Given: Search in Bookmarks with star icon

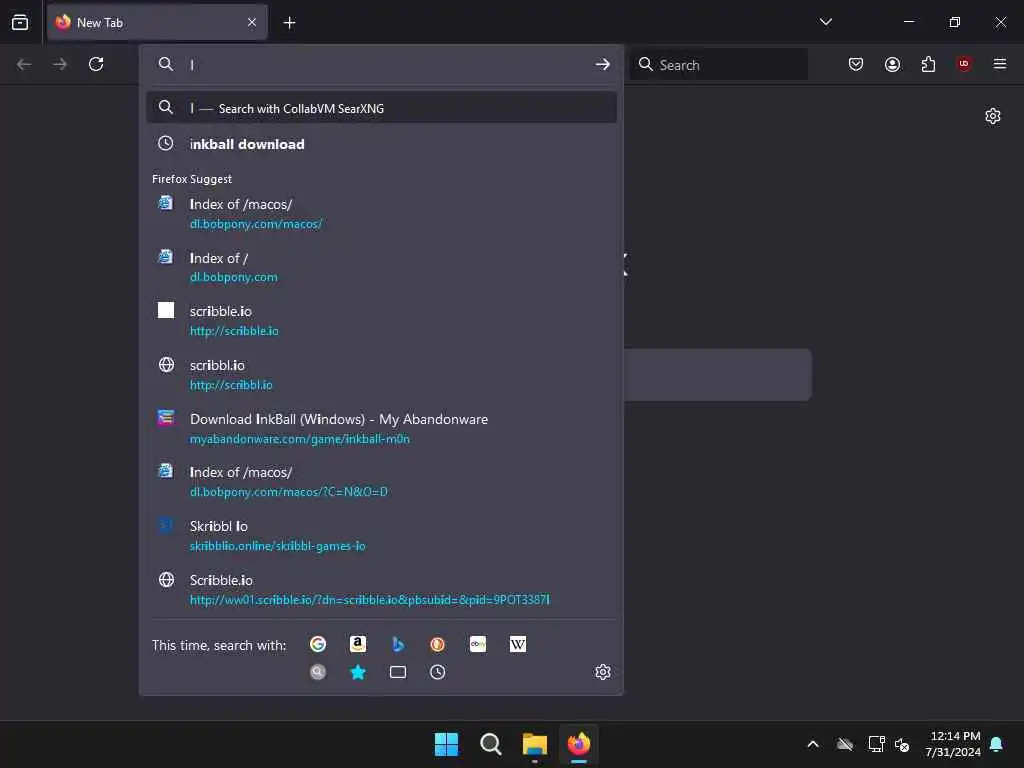Looking at the screenshot, I should point(358,672).
